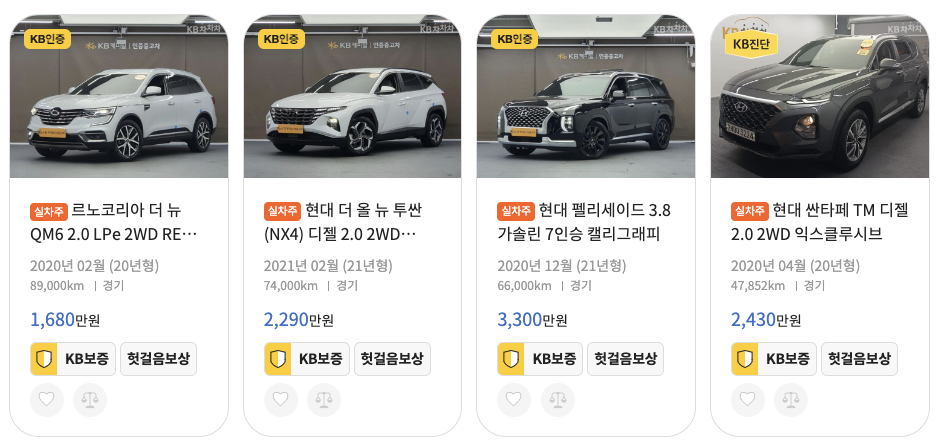Open 현대 펠리세이드 3.8 title link
Image resolution: width=942 pixels, height=444 pixels.
pos(584,222)
